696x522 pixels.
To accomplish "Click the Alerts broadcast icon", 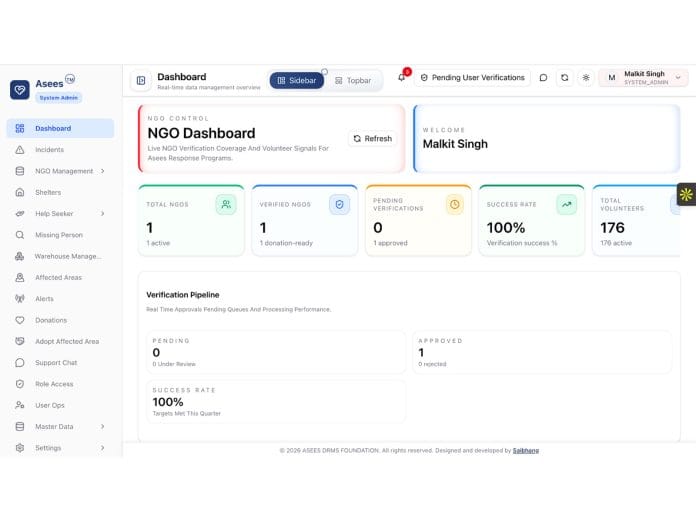I will tap(20, 299).
